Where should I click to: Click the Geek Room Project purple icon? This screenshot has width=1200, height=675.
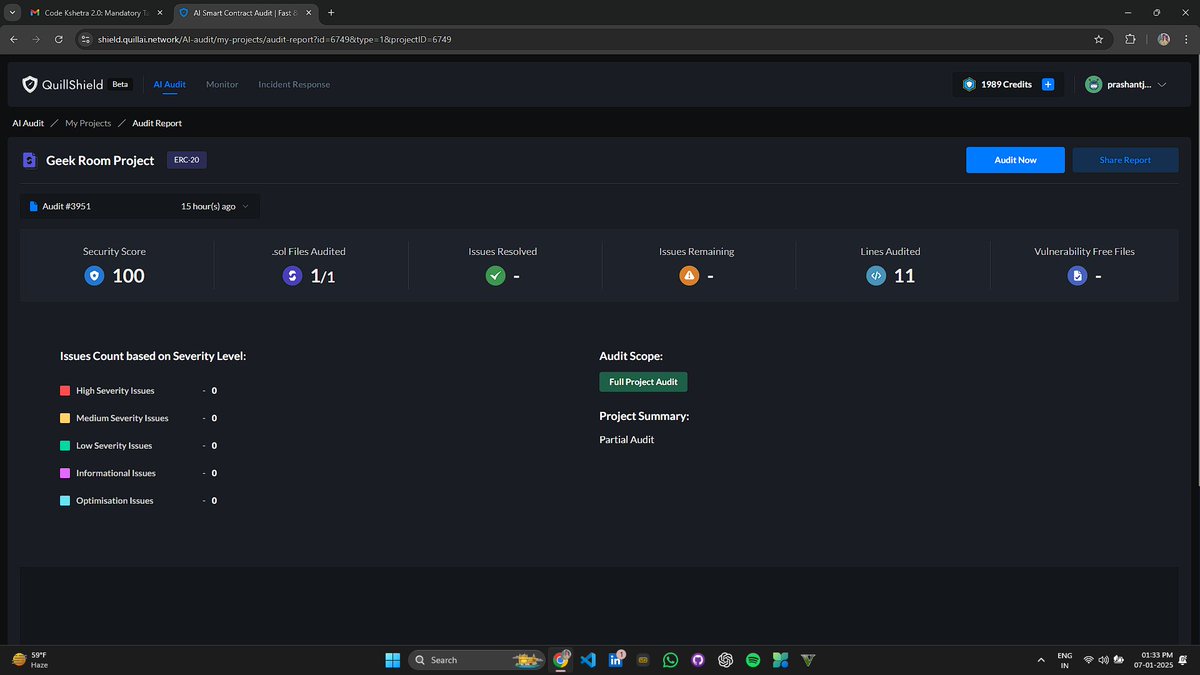[29, 160]
